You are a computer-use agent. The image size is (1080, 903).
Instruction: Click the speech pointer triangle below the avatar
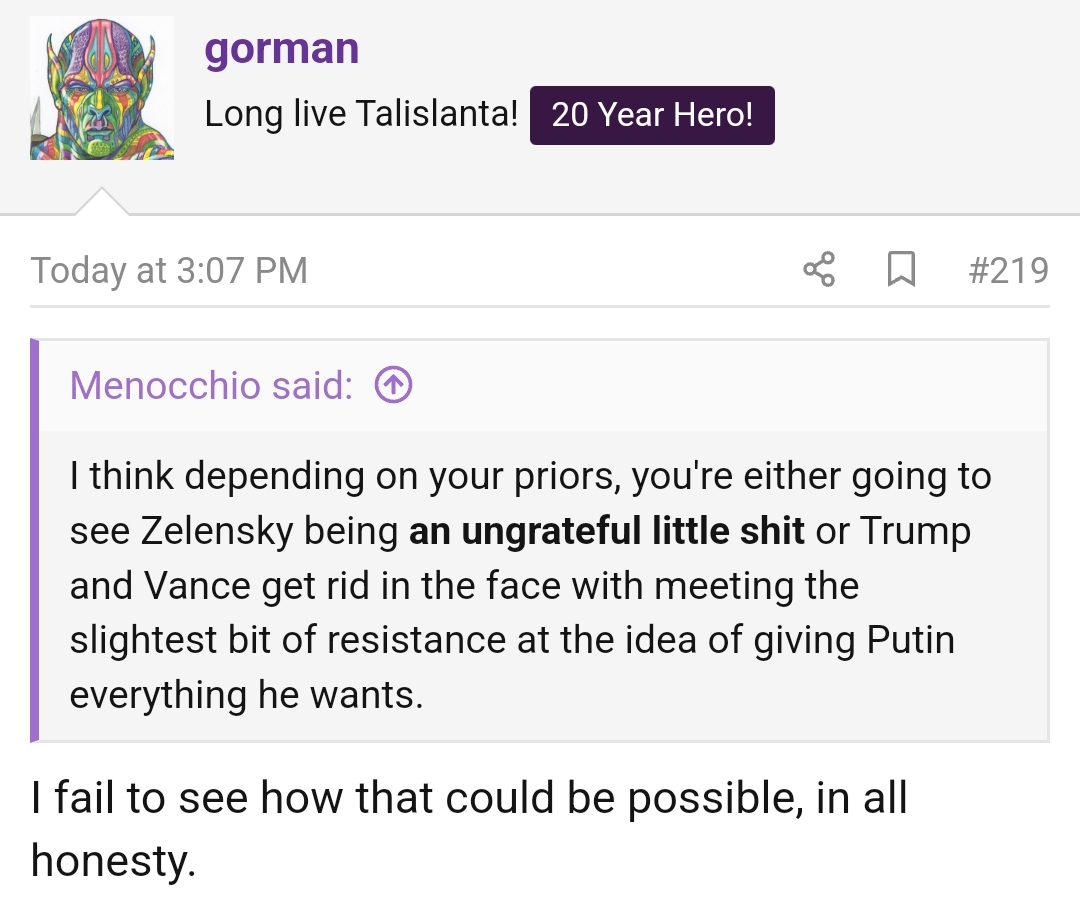102,201
